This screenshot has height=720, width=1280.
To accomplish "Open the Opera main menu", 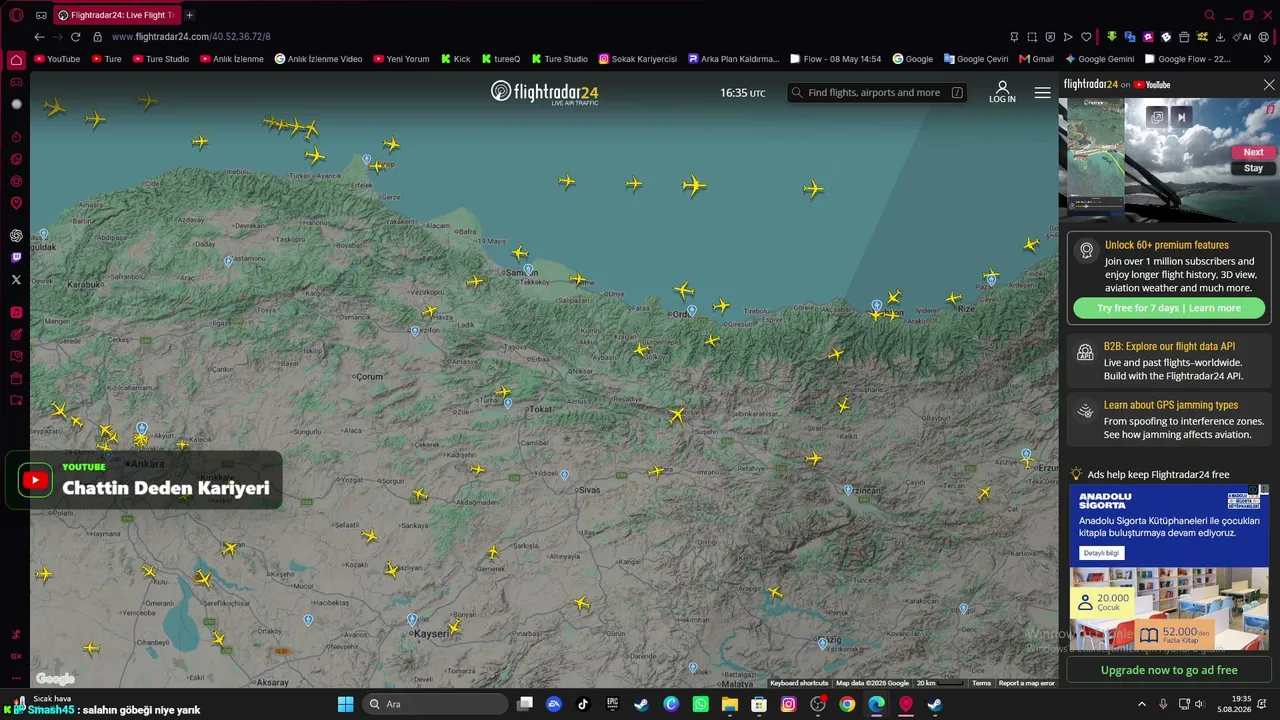I will click(x=16, y=15).
